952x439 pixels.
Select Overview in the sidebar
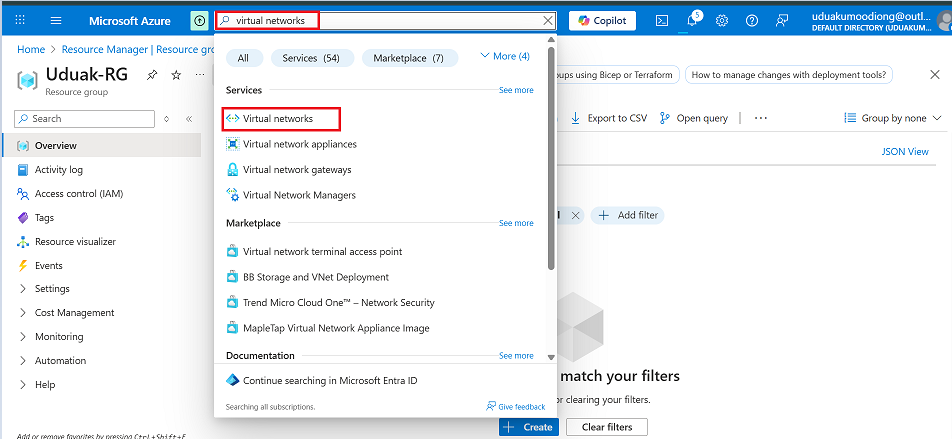[x=101, y=146]
